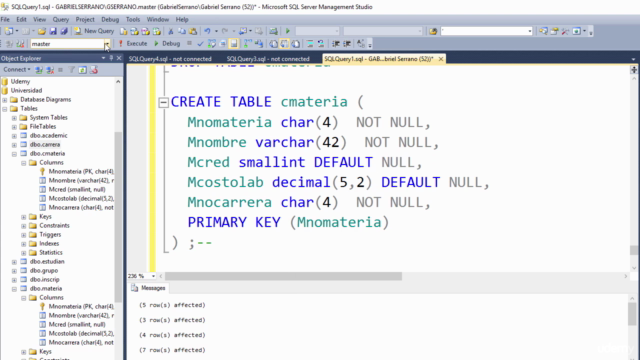This screenshot has height=360, width=640.
Task: Collapse the dbo.cmateria table node
Action: [14, 154]
